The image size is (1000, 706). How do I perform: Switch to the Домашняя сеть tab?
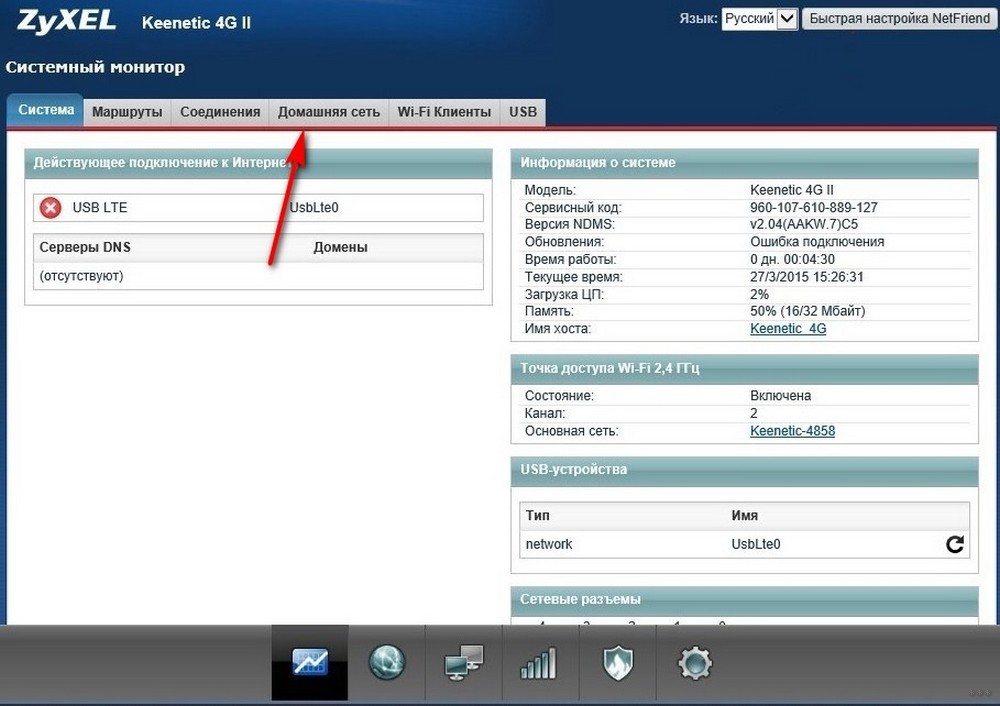pos(329,112)
